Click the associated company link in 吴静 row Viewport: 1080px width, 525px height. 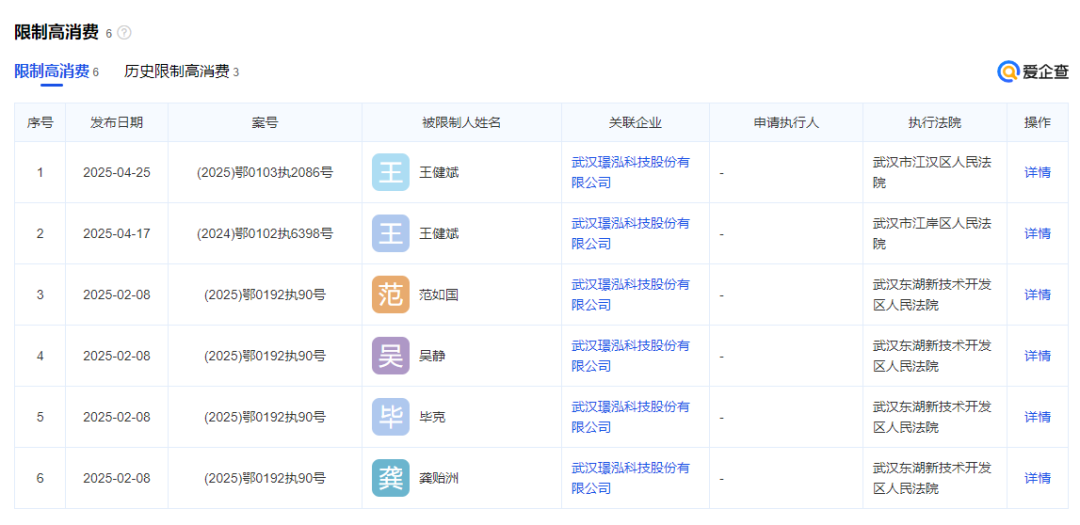pos(630,355)
